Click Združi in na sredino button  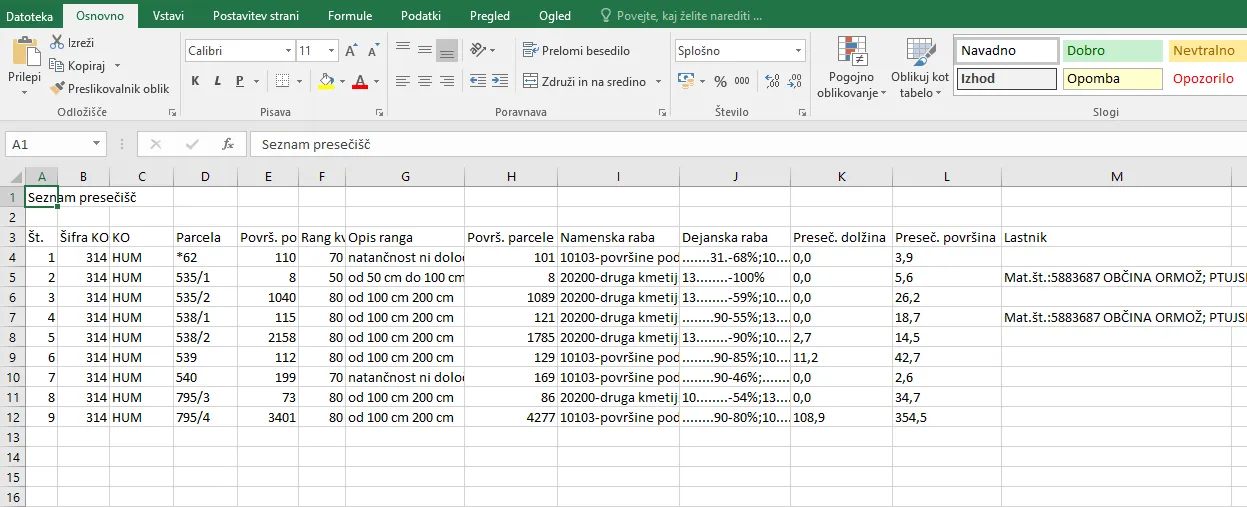pos(584,81)
